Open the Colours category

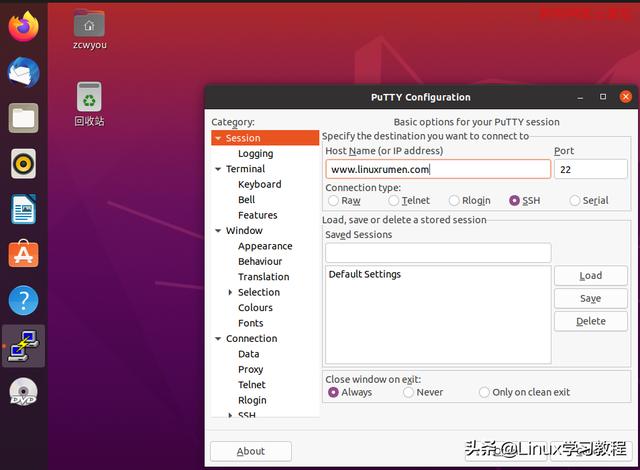pyautogui.click(x=255, y=308)
